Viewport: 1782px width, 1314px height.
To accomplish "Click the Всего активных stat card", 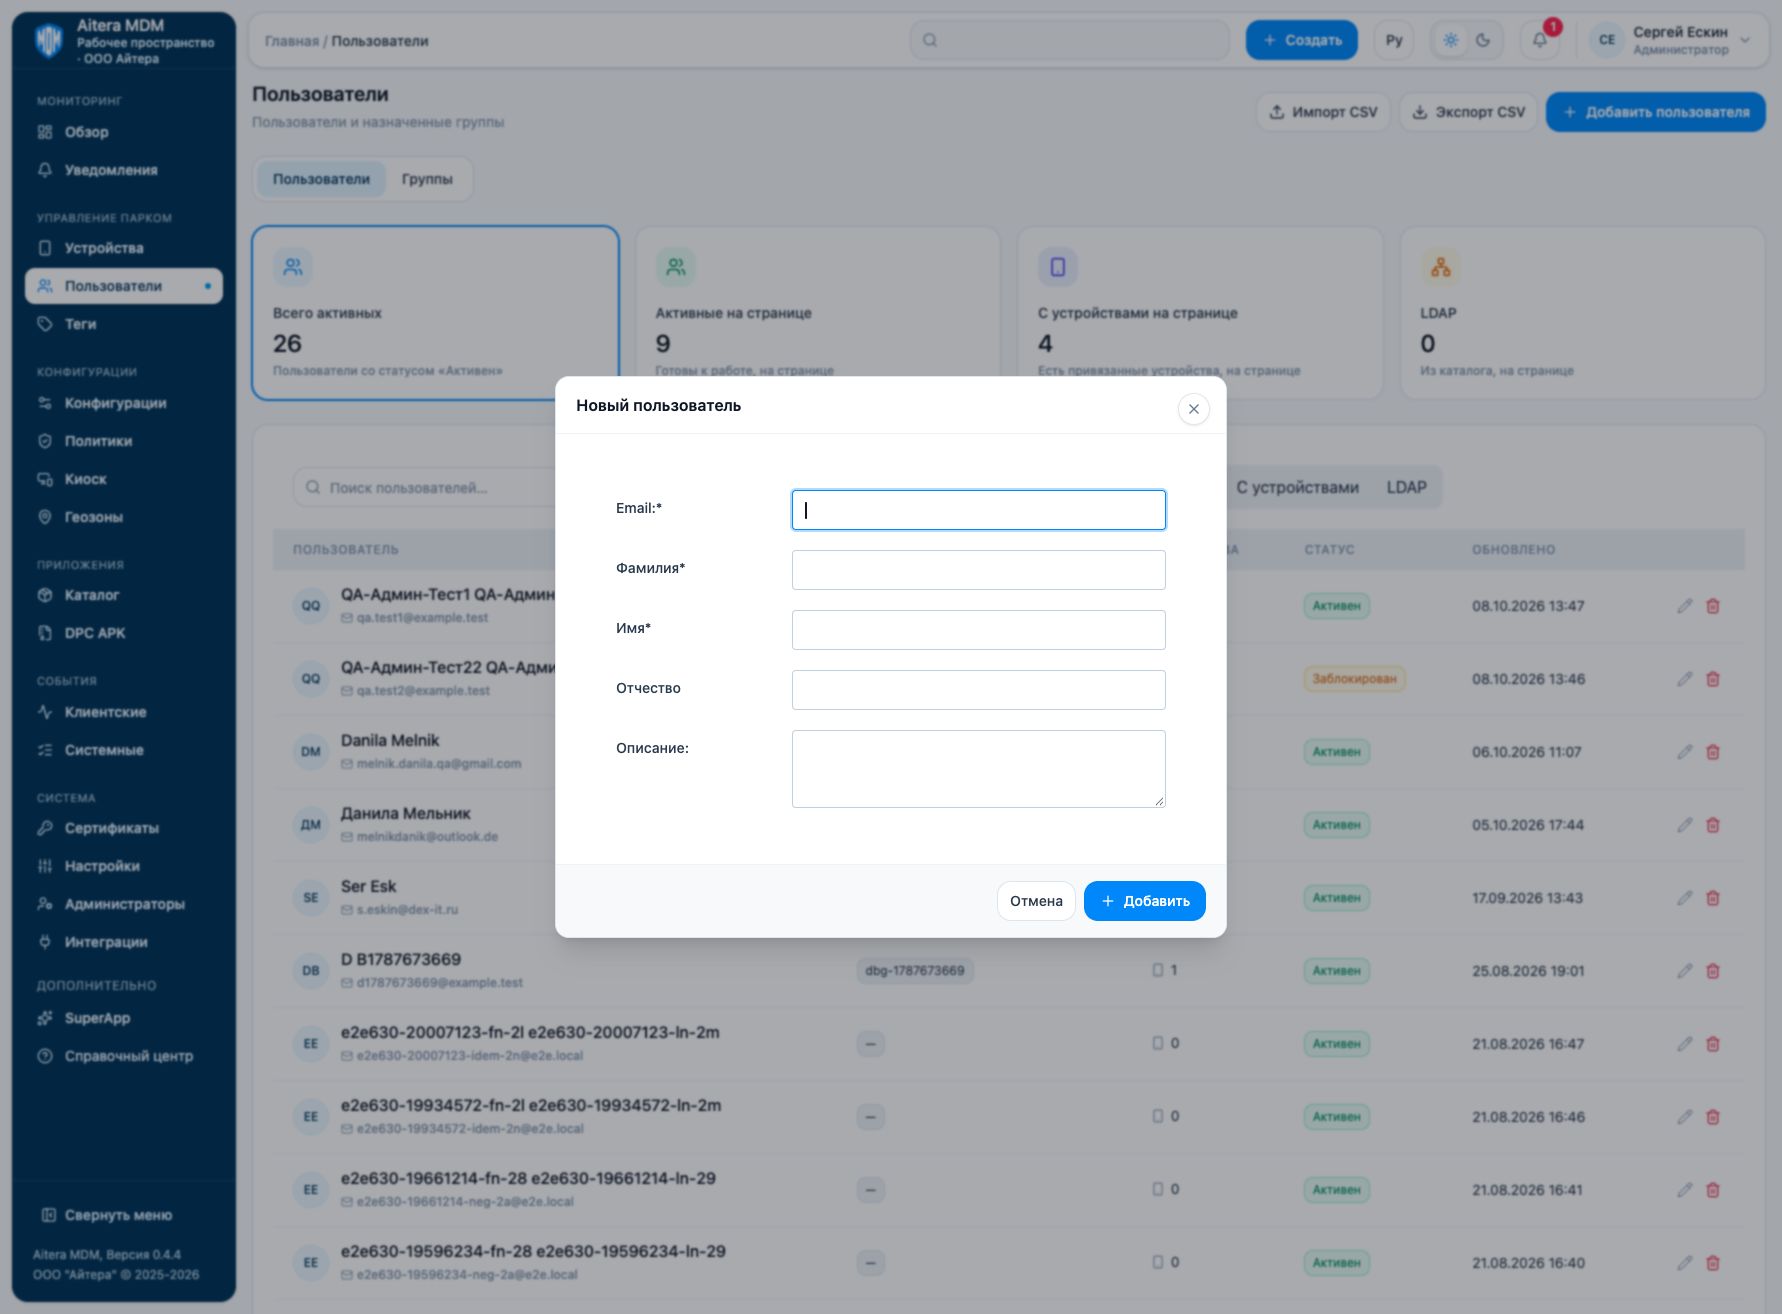I will [x=435, y=313].
